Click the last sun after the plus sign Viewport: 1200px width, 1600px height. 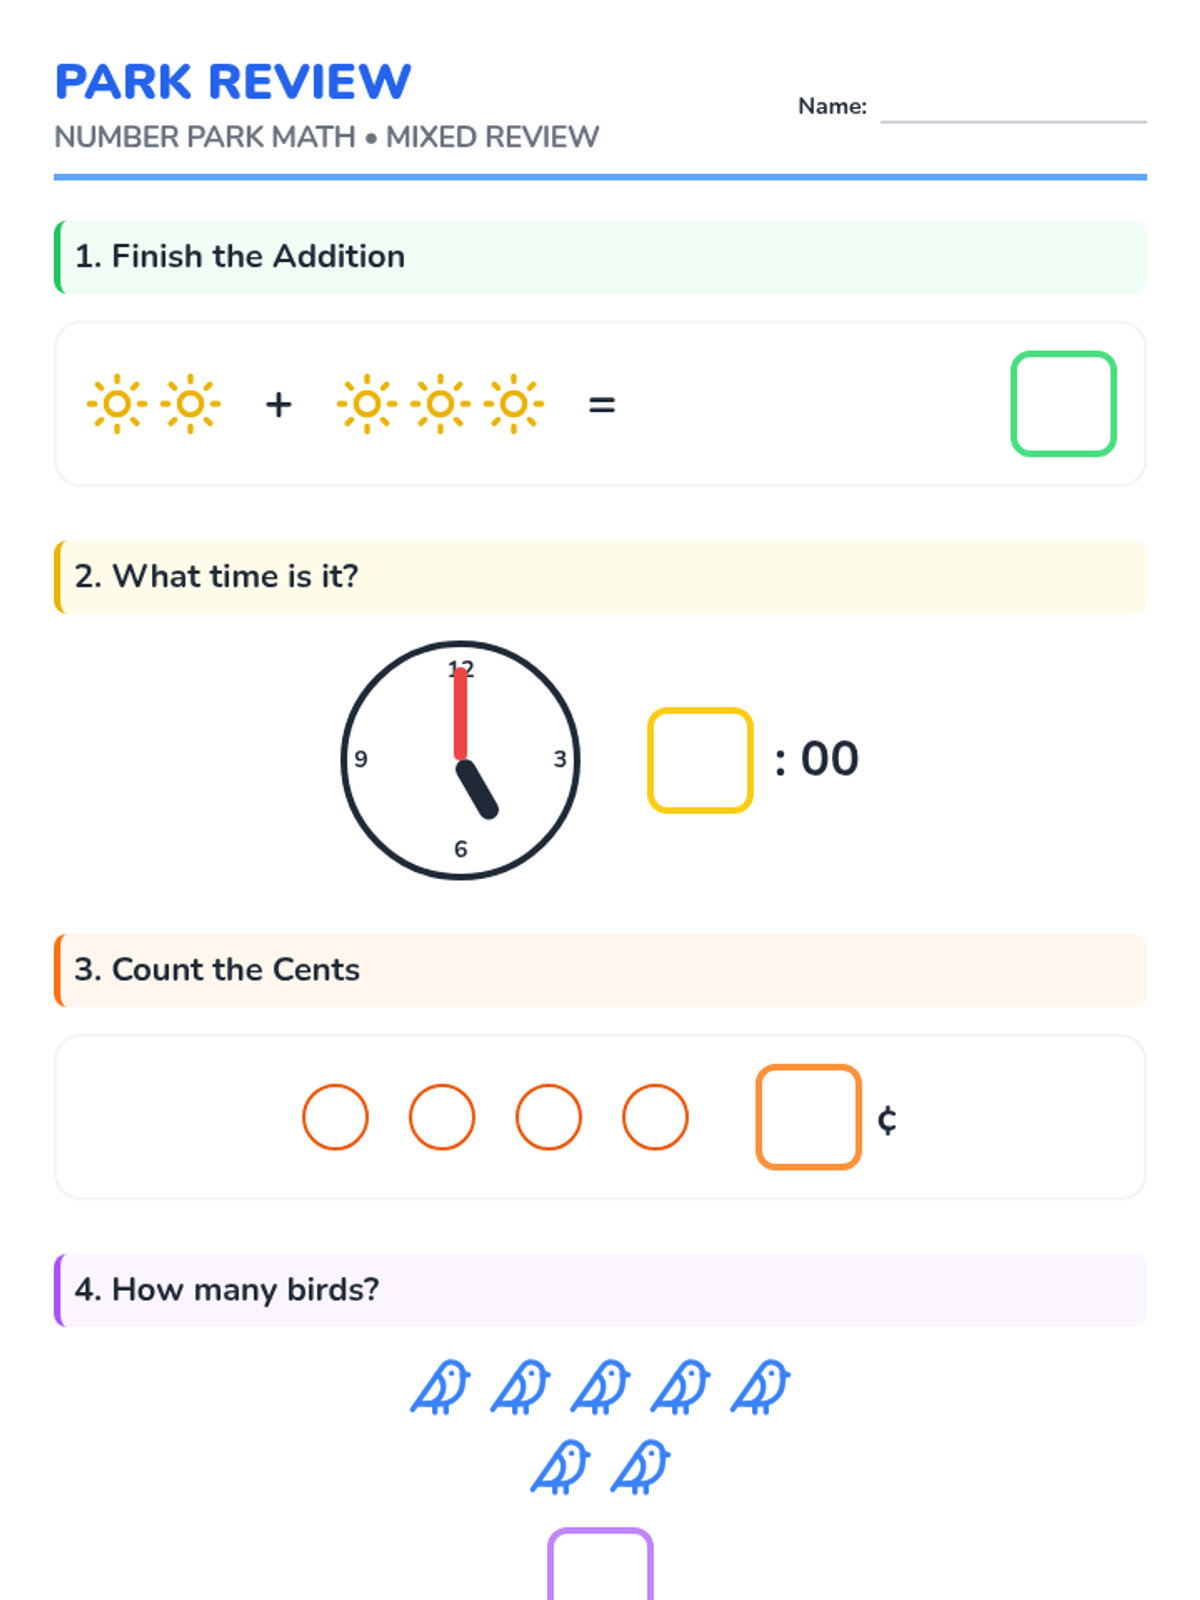pos(513,404)
